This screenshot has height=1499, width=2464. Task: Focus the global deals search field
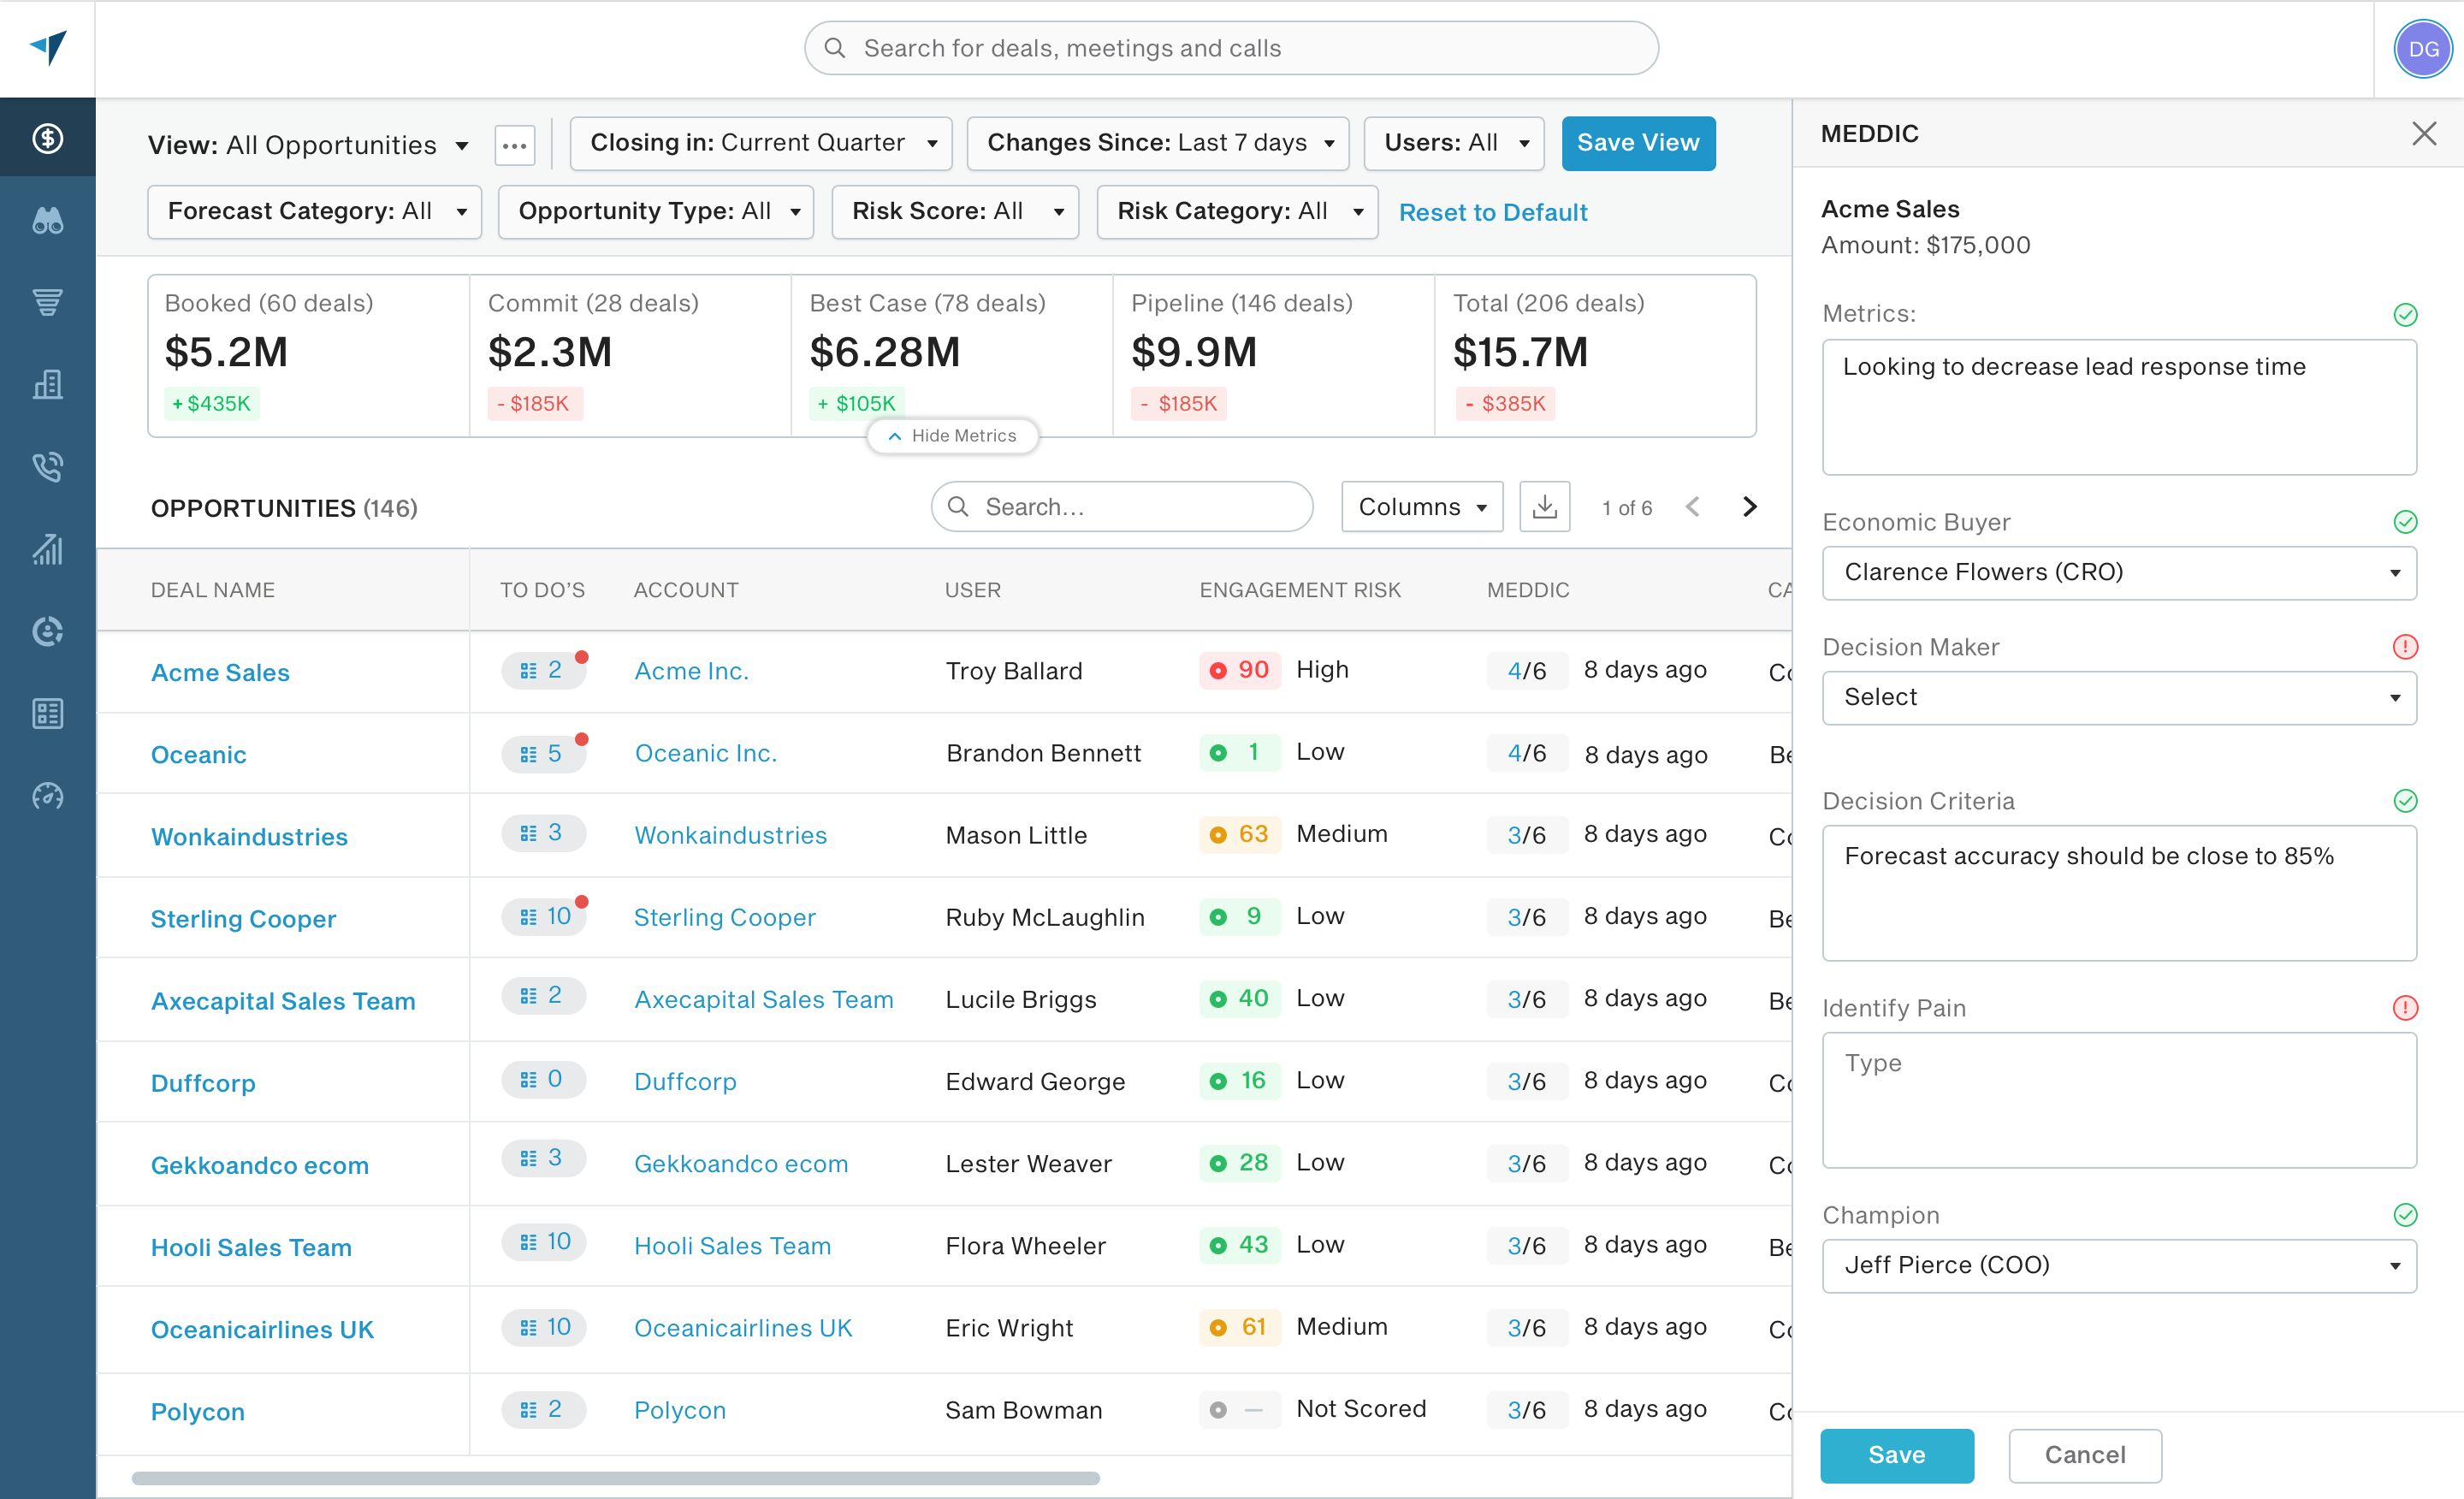pyautogui.click(x=1231, y=48)
